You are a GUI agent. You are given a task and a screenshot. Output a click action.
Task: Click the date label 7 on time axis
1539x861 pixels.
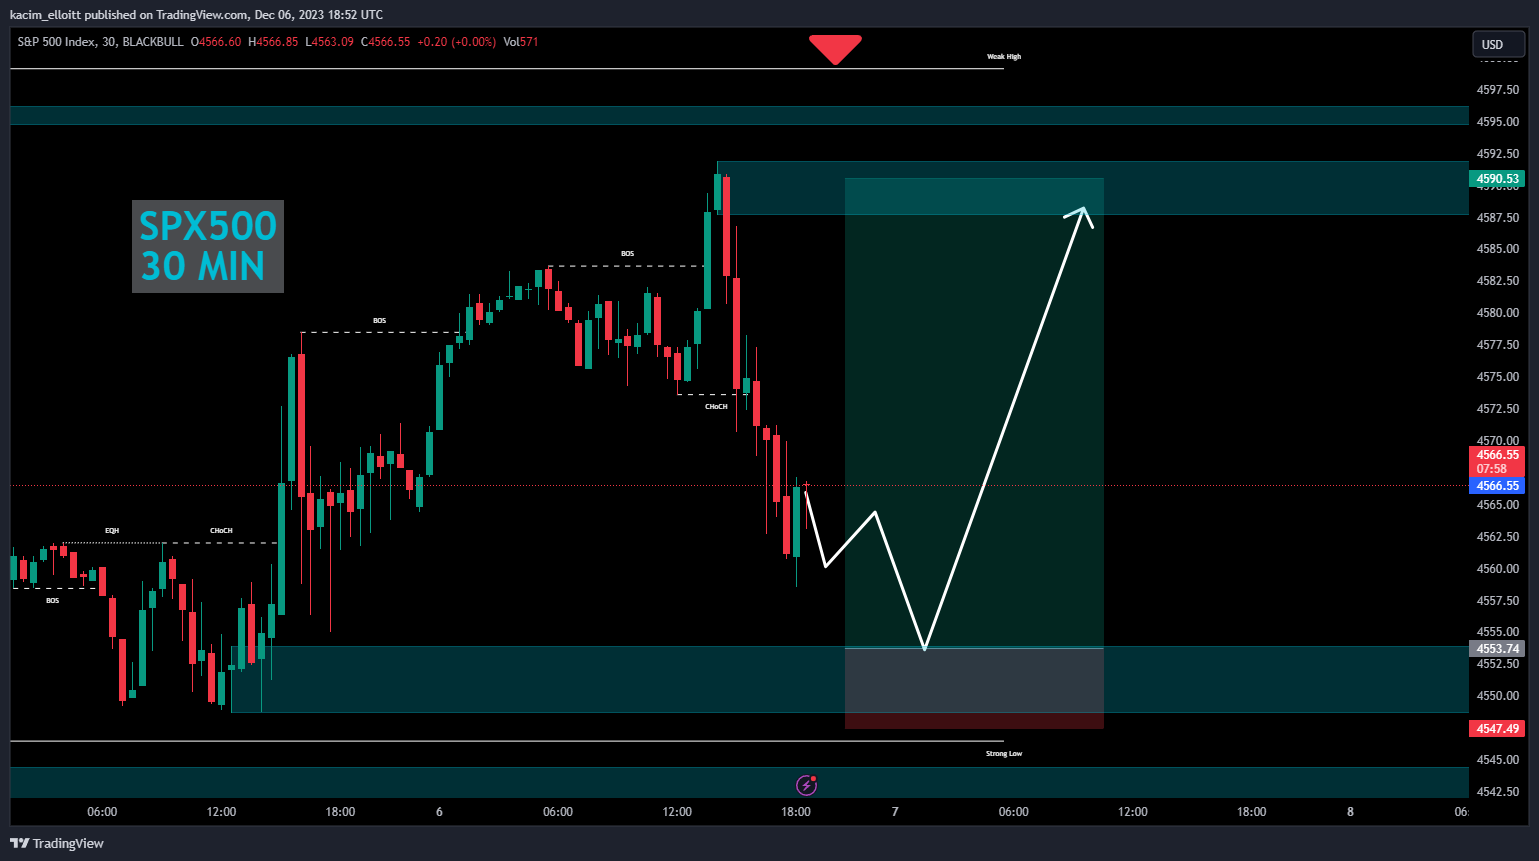click(895, 812)
